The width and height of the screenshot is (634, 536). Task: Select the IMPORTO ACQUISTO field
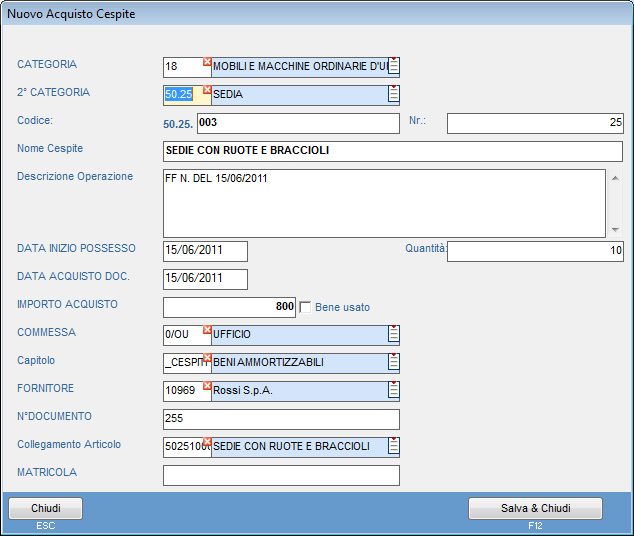pyautogui.click(x=229, y=307)
